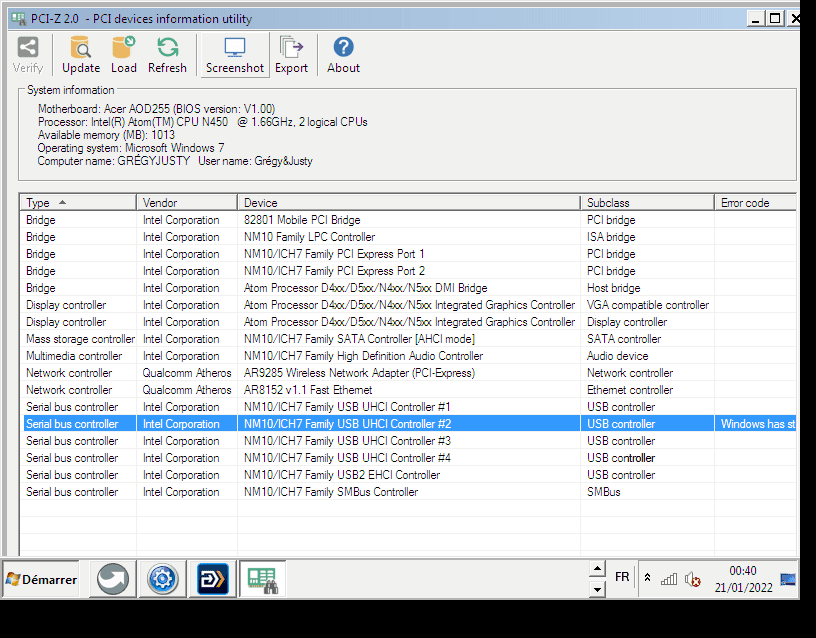816x638 pixels.
Task: Select the SATA Controller [AHCI mode] row
Action: coord(409,339)
